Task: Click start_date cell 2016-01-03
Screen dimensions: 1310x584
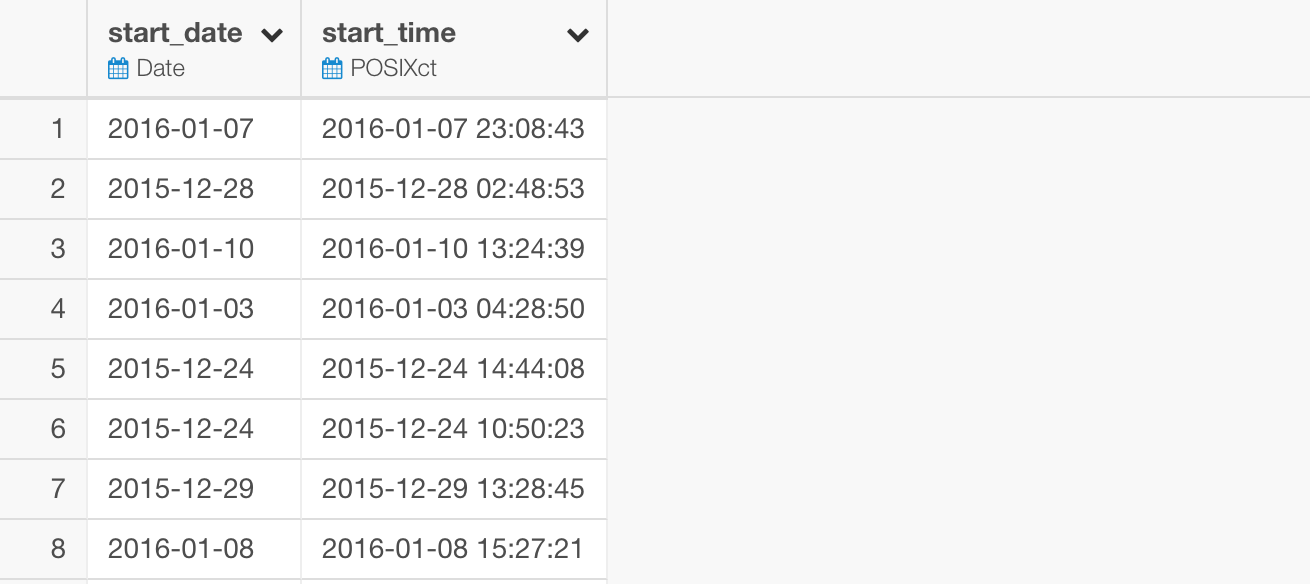Action: tap(194, 309)
